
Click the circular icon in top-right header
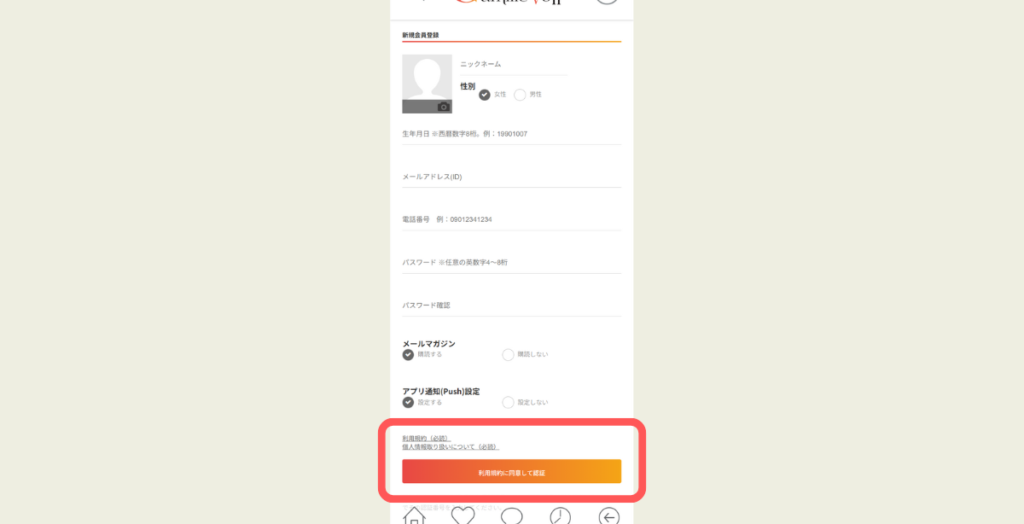607,3
